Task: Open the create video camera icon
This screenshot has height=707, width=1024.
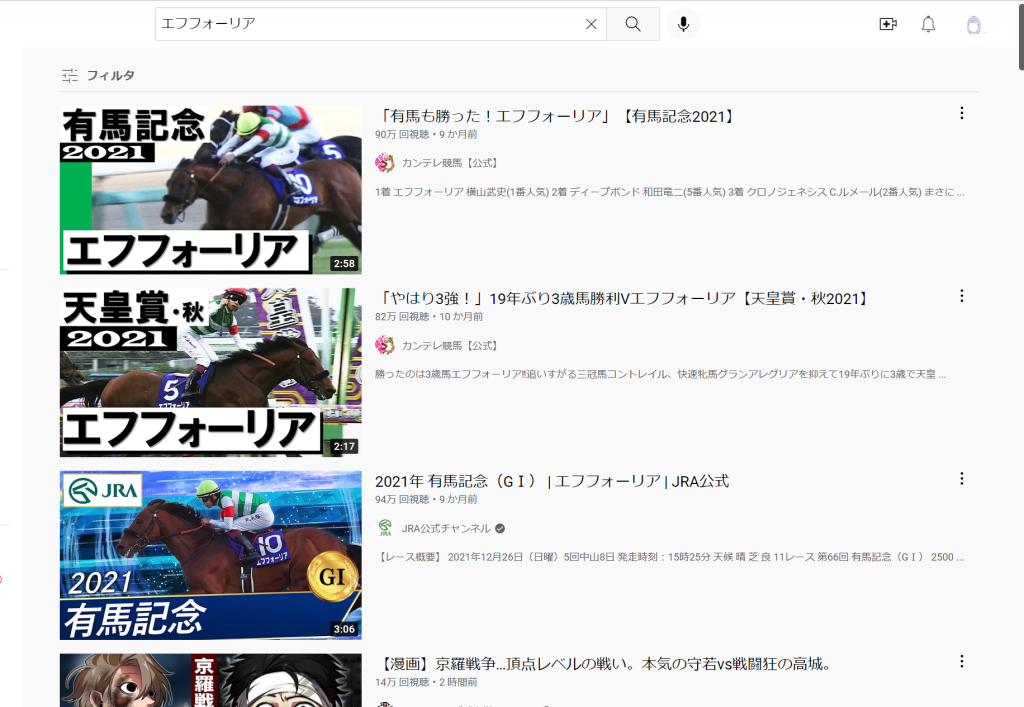Action: click(888, 24)
